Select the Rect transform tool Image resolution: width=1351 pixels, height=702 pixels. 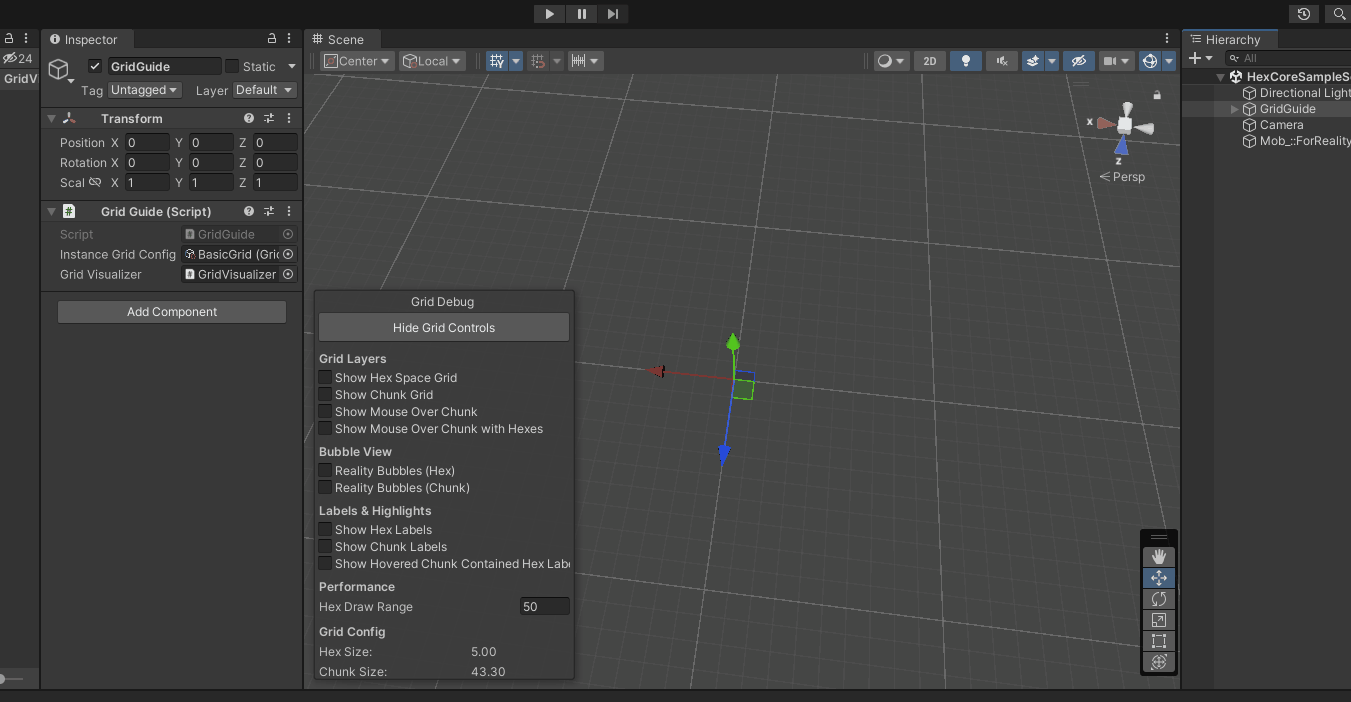1159,641
